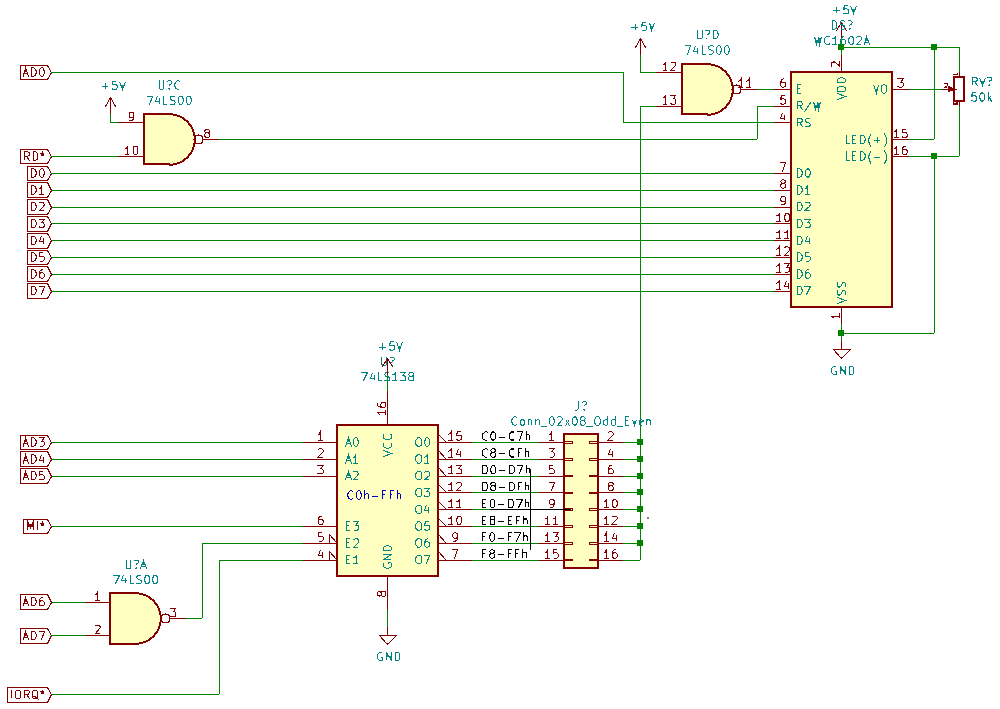Select the +5V power symbol above 74LS138
This screenshot has height=709, width=1000.
point(388,348)
